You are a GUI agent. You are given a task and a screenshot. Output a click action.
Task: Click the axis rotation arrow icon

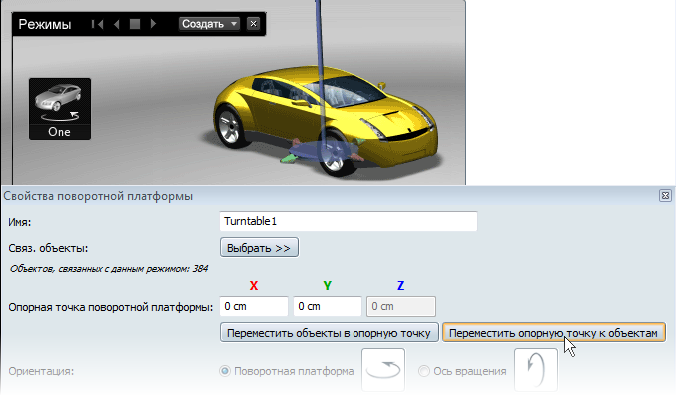[536, 370]
